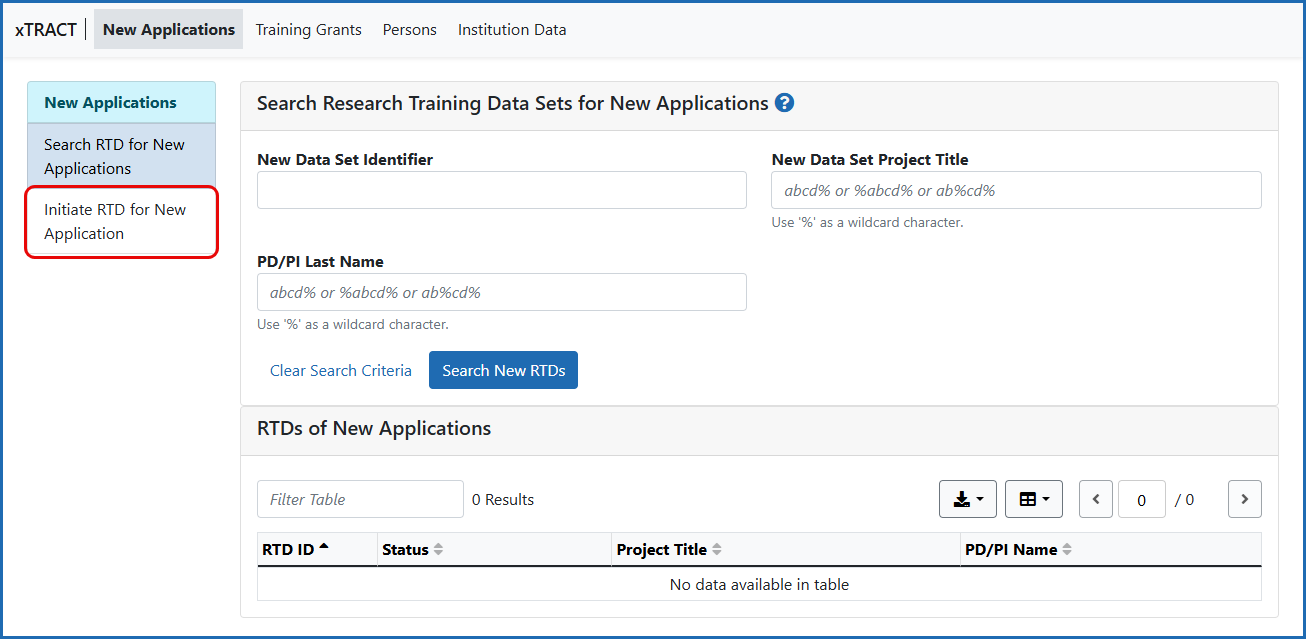Image resolution: width=1306 pixels, height=639 pixels.
Task: Click the Search New RTDs button
Action: 503,370
